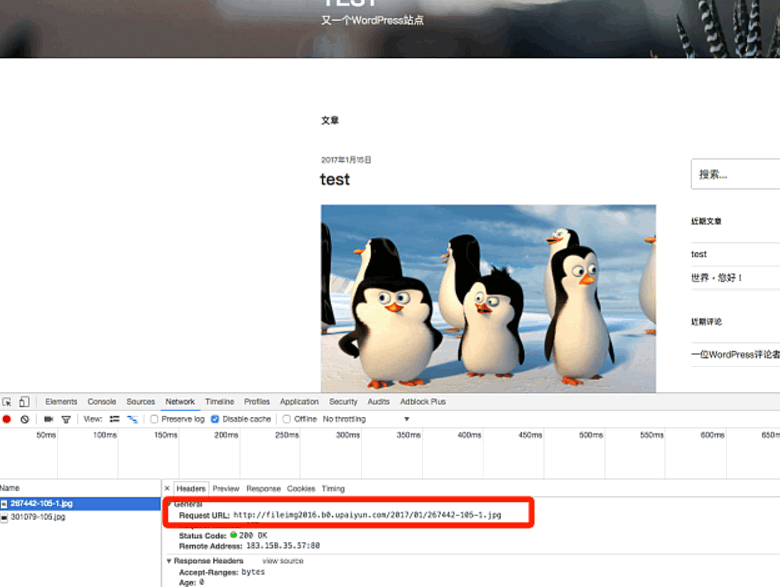Open the Elements tab
780x587 pixels.
click(61, 402)
